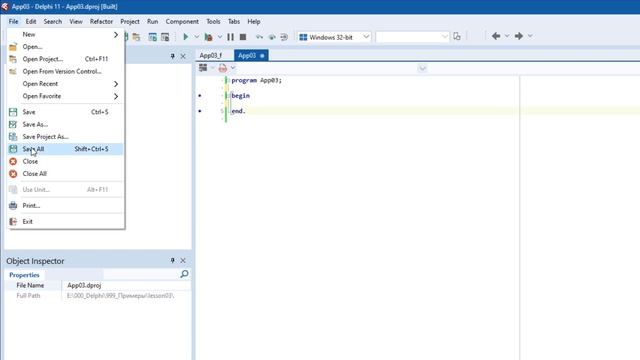This screenshot has width=640, height=360.
Task: Switch to the App03_f editor tab
Action: click(x=211, y=56)
